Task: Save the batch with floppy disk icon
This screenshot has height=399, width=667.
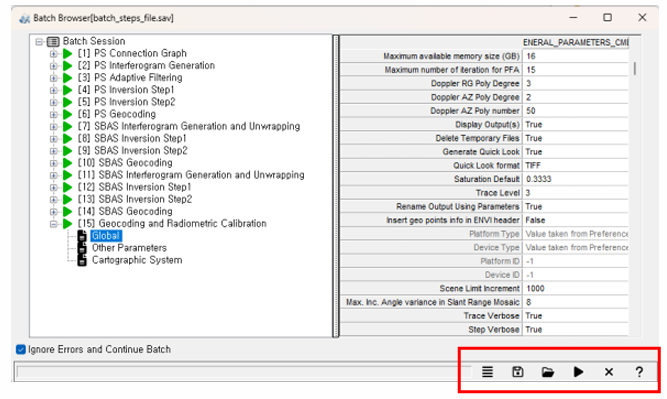Action: tap(517, 372)
